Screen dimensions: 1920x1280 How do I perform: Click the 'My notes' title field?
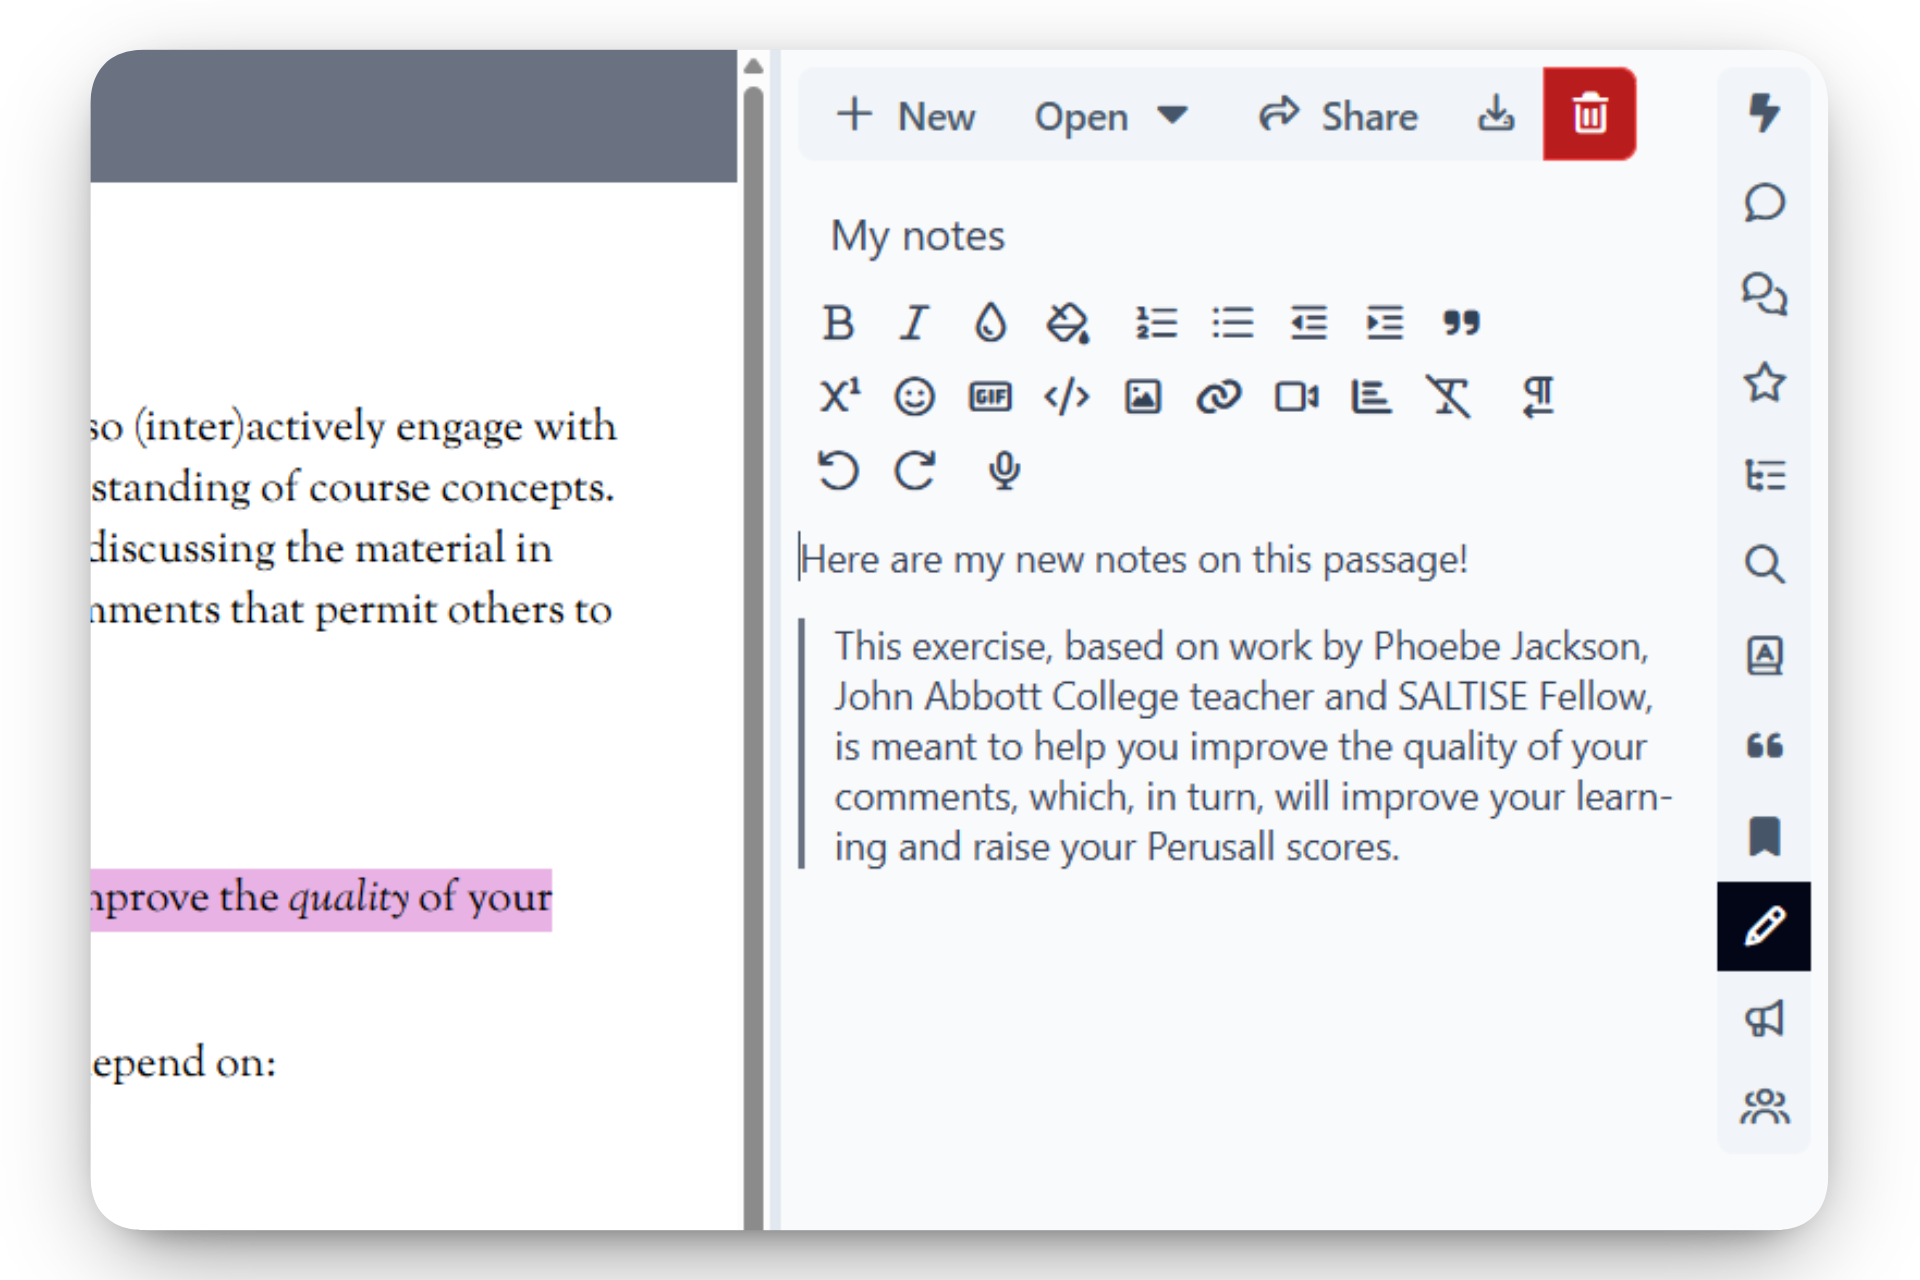pyautogui.click(x=918, y=236)
